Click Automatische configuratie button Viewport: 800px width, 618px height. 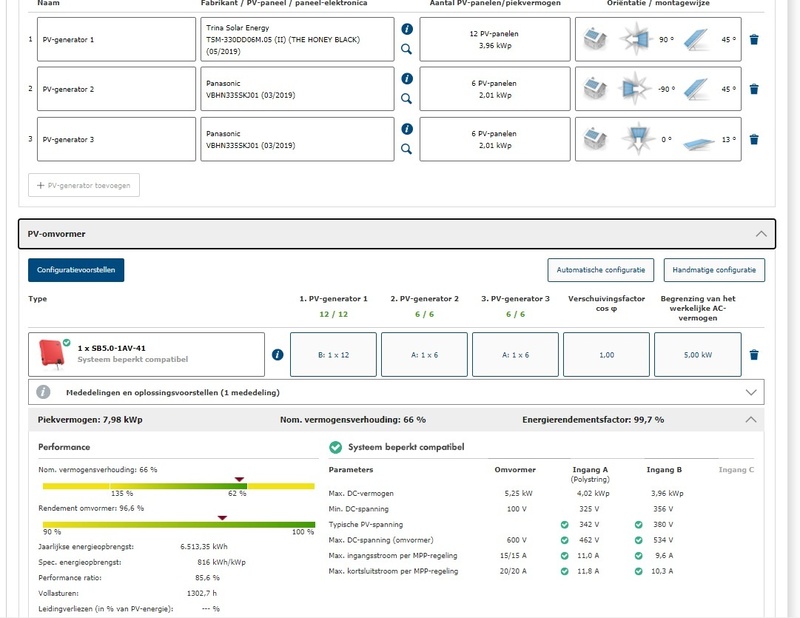click(602, 270)
